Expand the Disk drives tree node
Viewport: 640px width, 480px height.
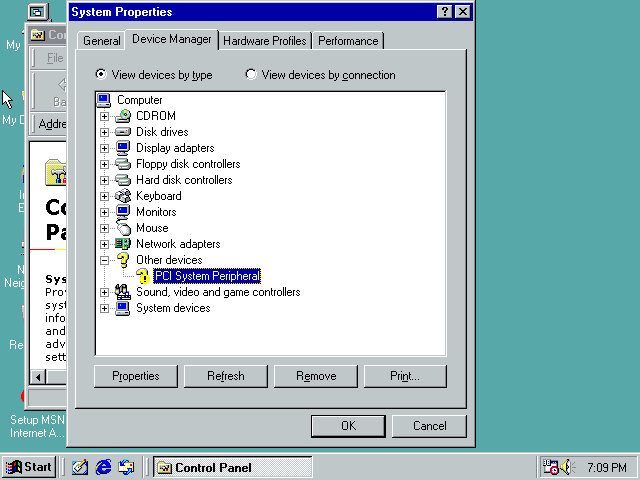(x=104, y=132)
